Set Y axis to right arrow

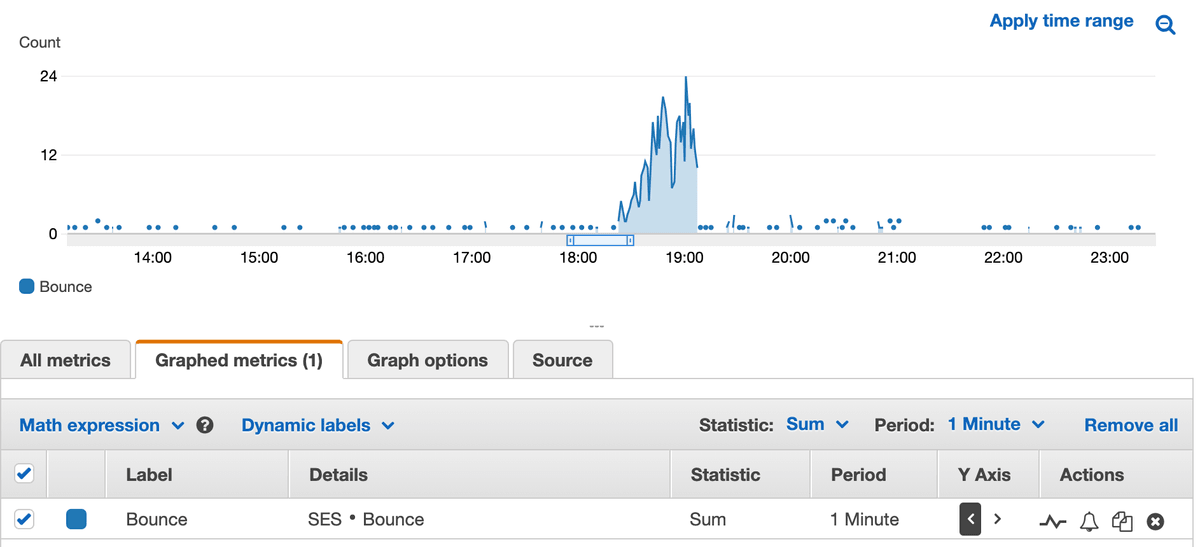pos(997,520)
